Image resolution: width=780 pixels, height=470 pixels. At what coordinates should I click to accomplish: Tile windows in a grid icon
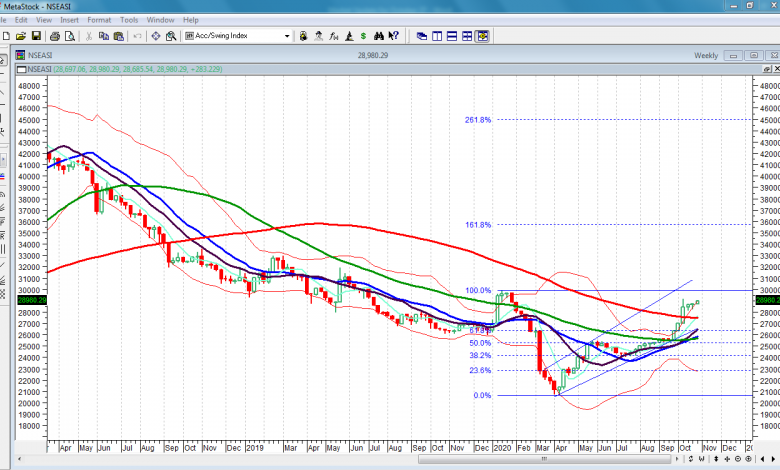point(467,36)
